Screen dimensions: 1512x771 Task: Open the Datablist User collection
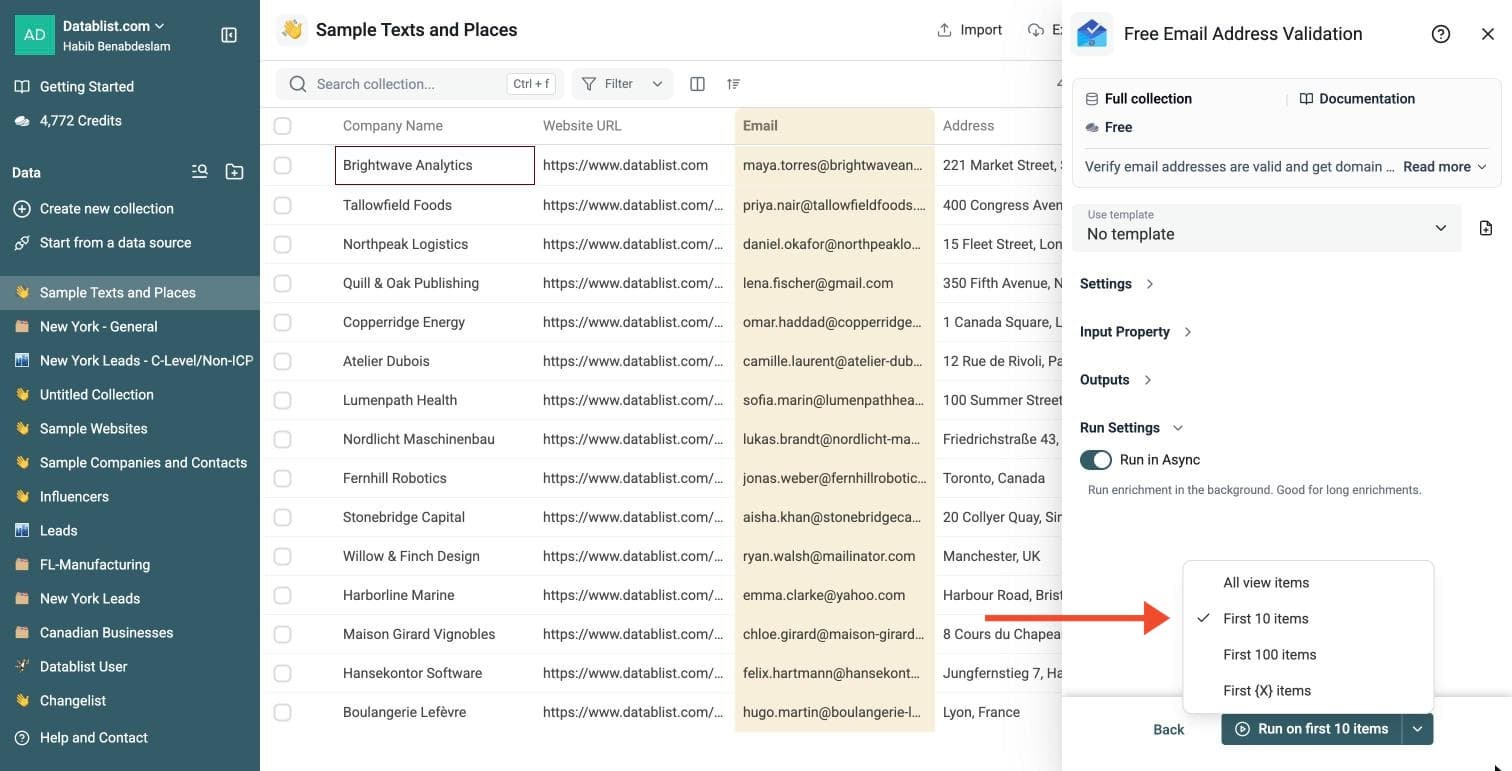[x=130, y=667]
